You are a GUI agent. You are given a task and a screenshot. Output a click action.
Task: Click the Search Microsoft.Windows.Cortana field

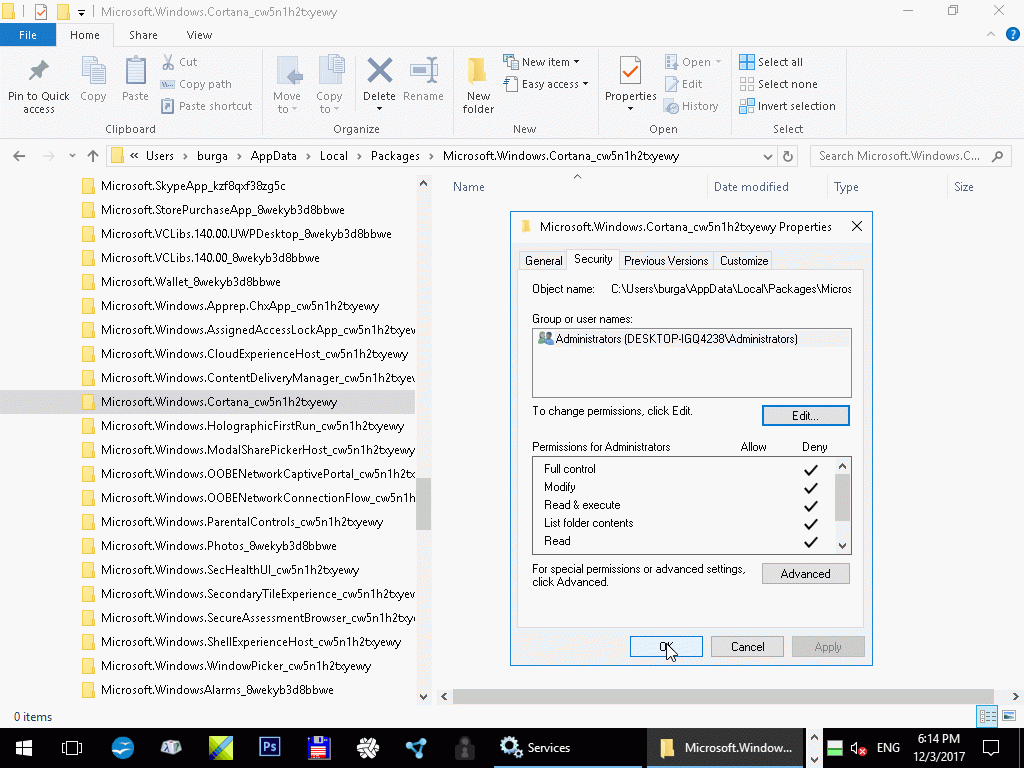(910, 156)
